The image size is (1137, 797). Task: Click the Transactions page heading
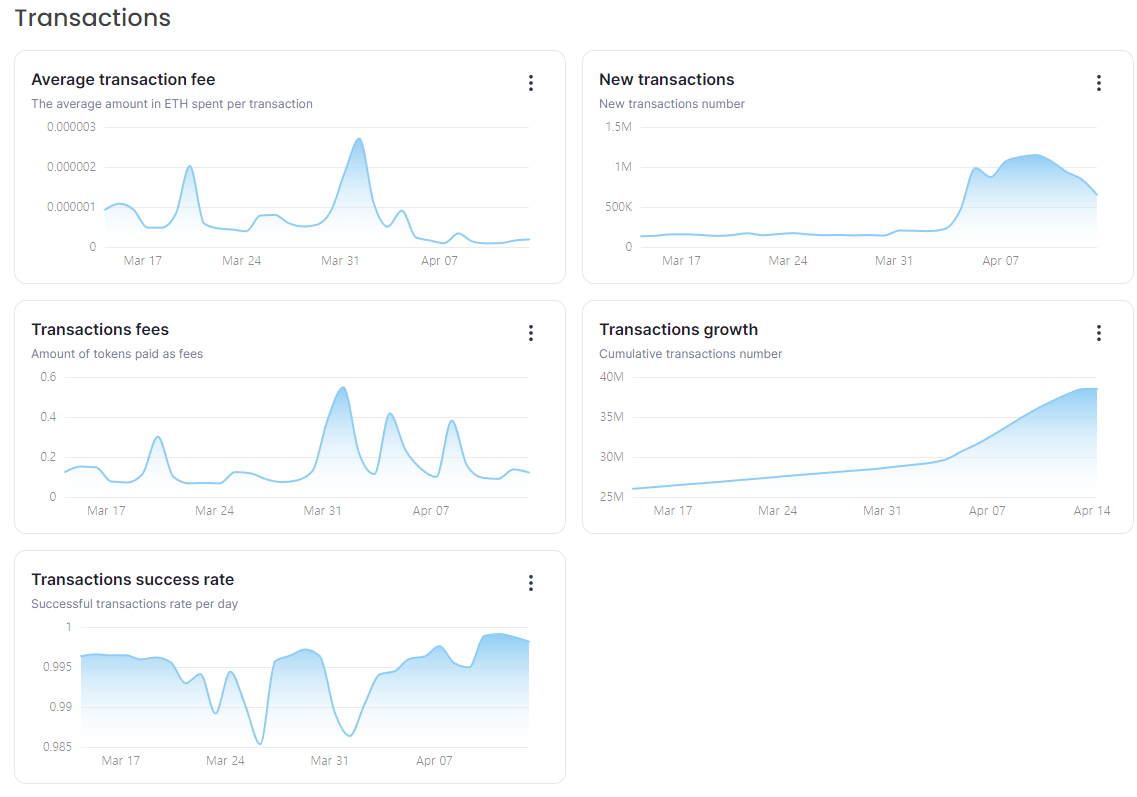click(93, 17)
